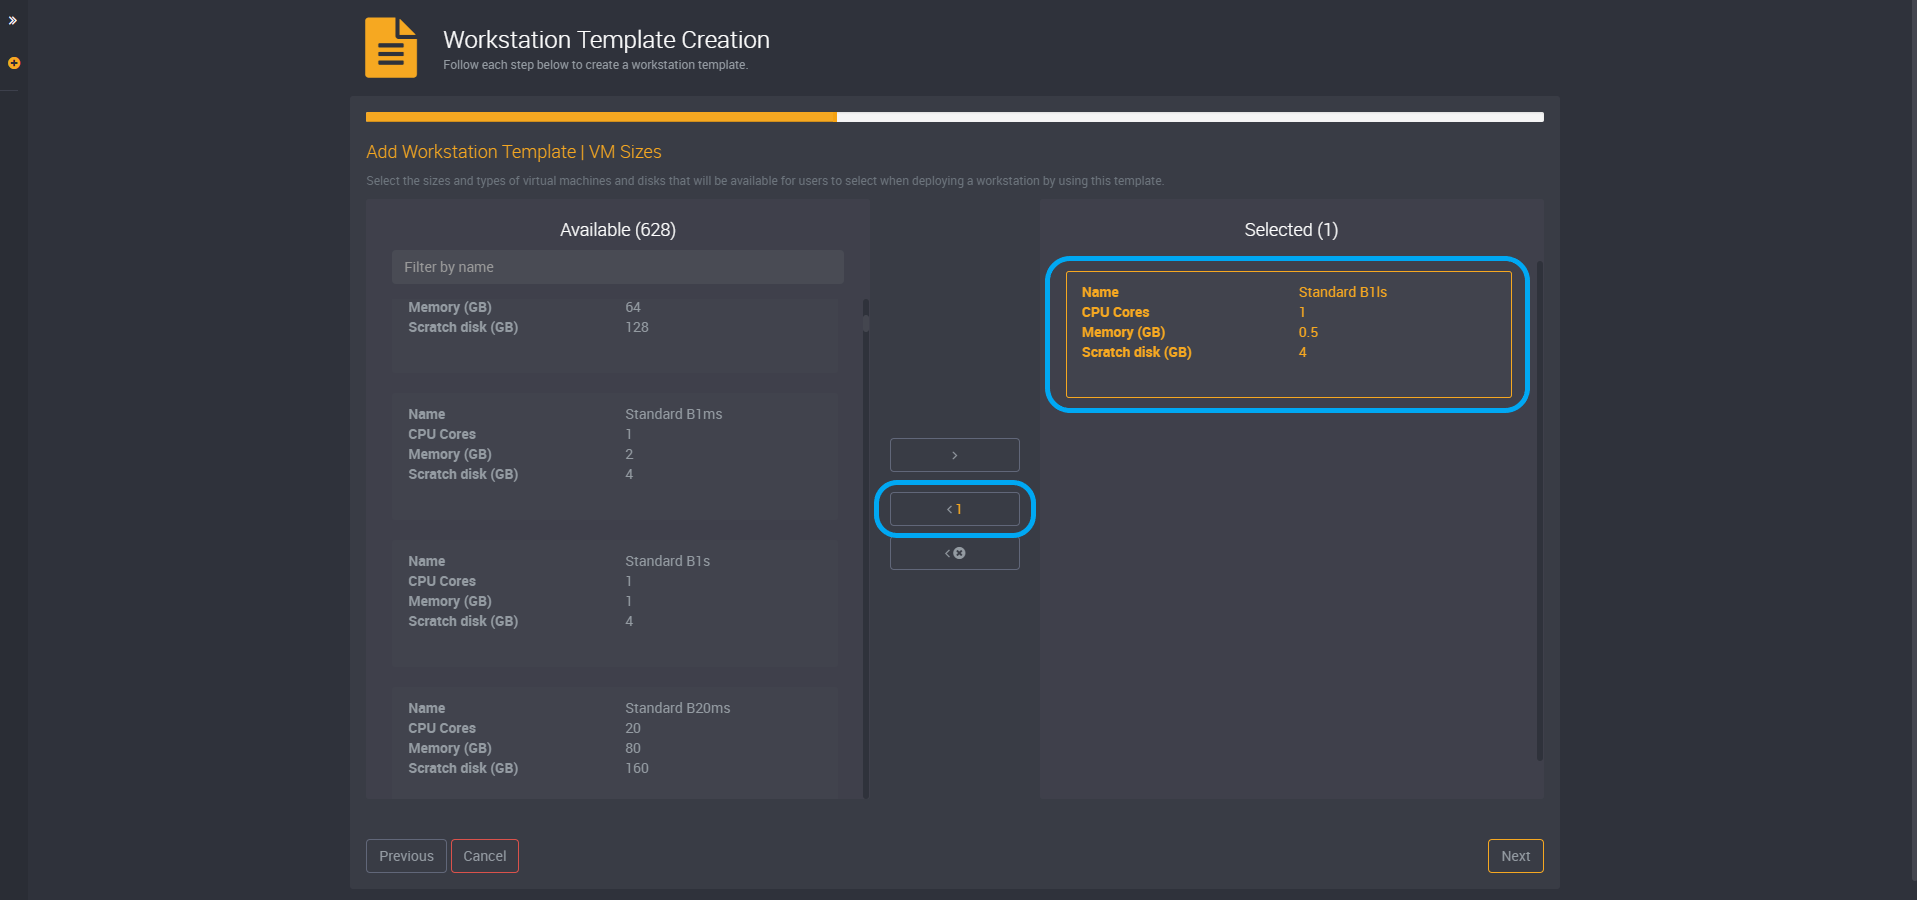Click the orange wizard progress bar

601,117
